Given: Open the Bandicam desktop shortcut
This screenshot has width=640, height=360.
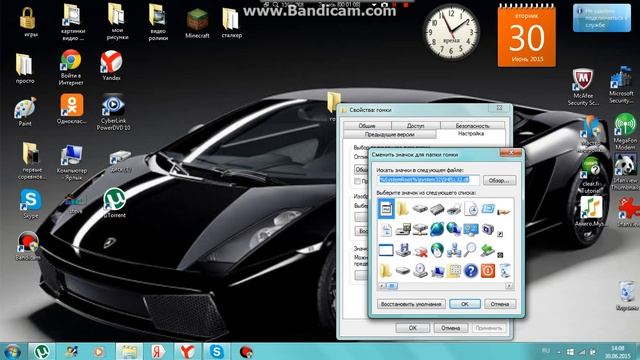Looking at the screenshot, I should pos(28,246).
